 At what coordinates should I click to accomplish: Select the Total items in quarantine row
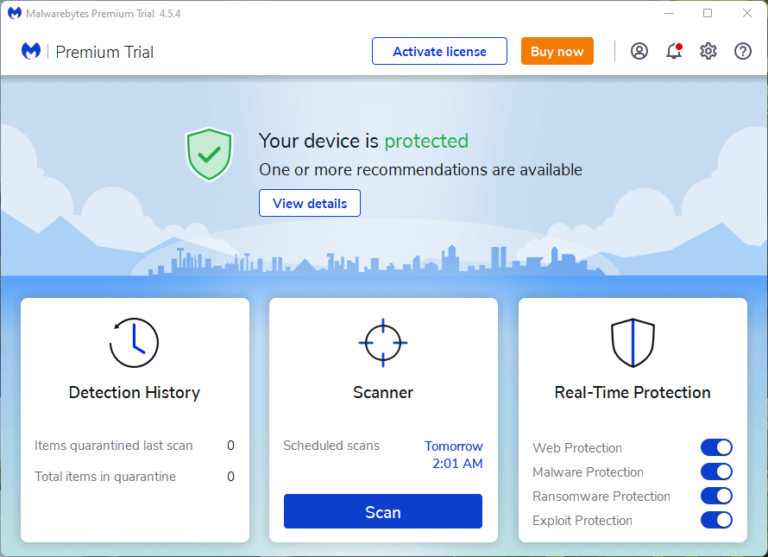point(134,477)
